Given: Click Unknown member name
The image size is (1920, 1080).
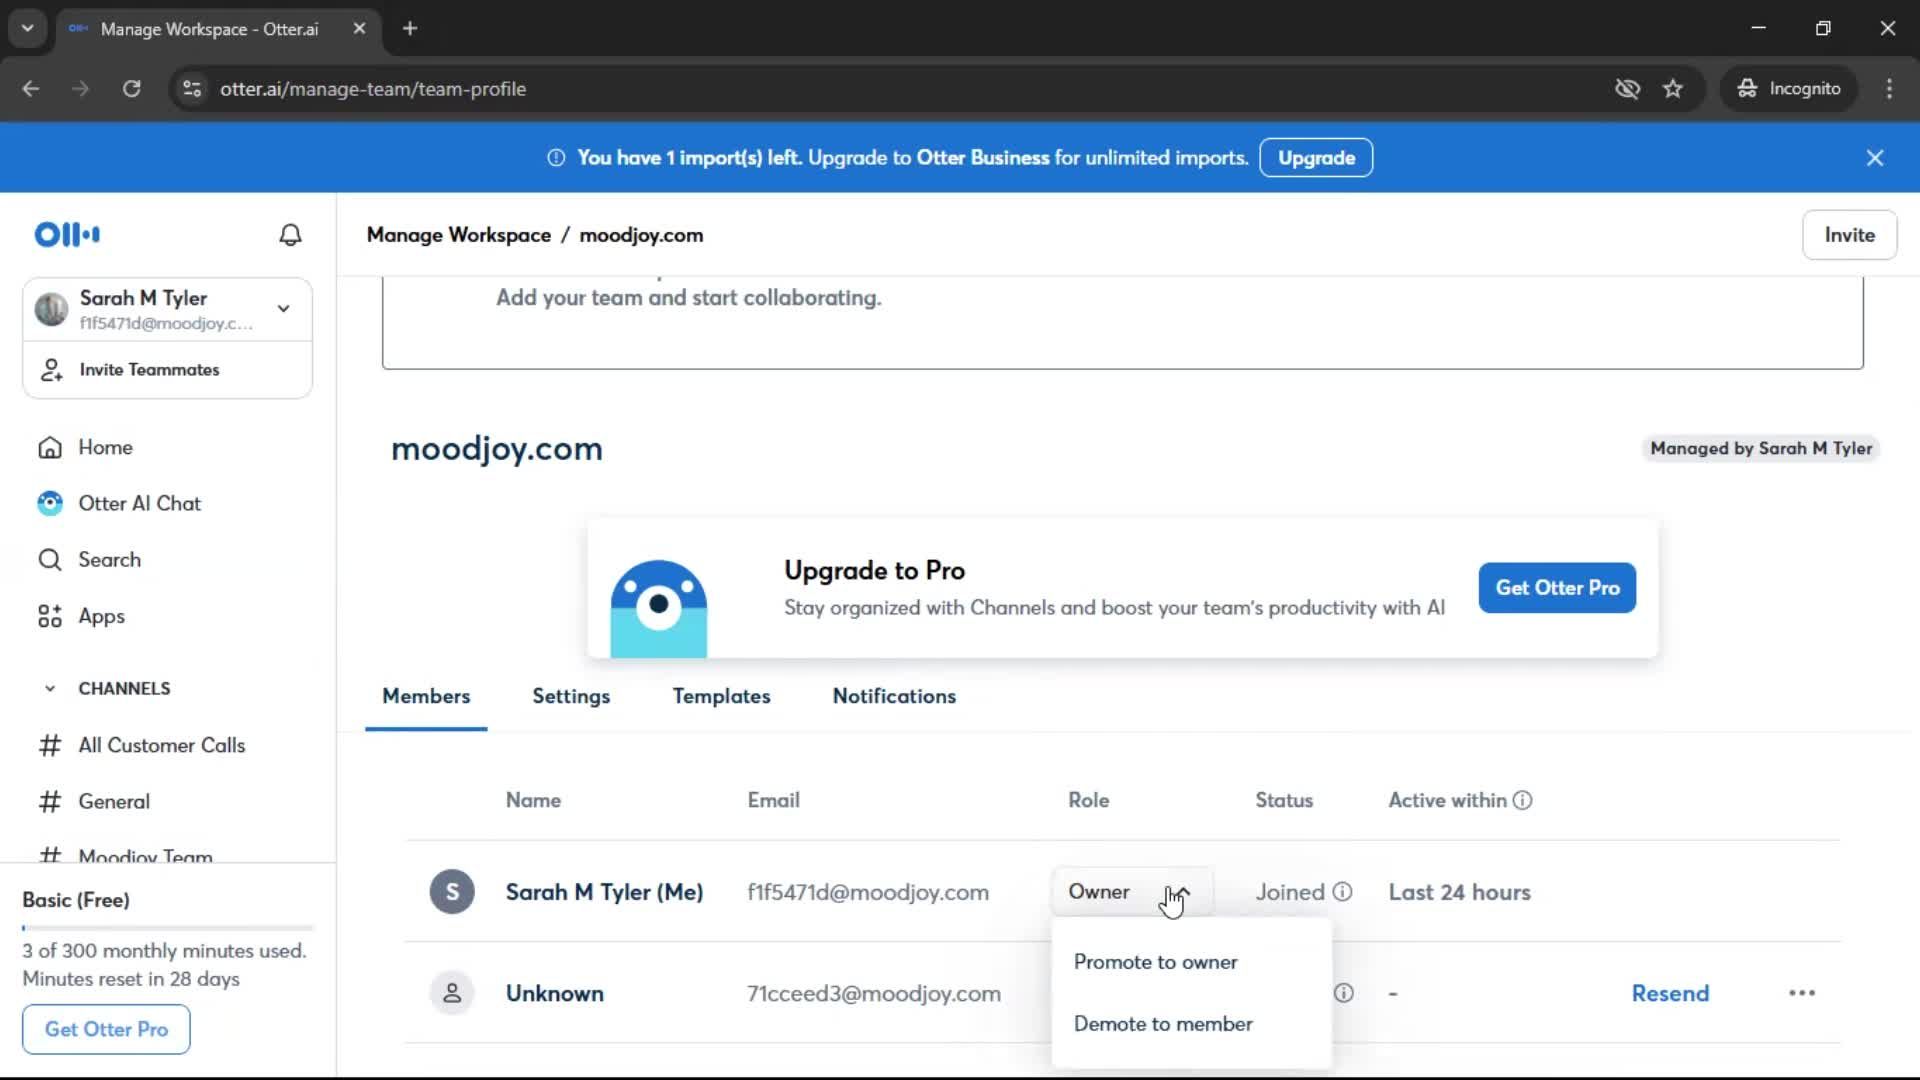Looking at the screenshot, I should pos(555,993).
